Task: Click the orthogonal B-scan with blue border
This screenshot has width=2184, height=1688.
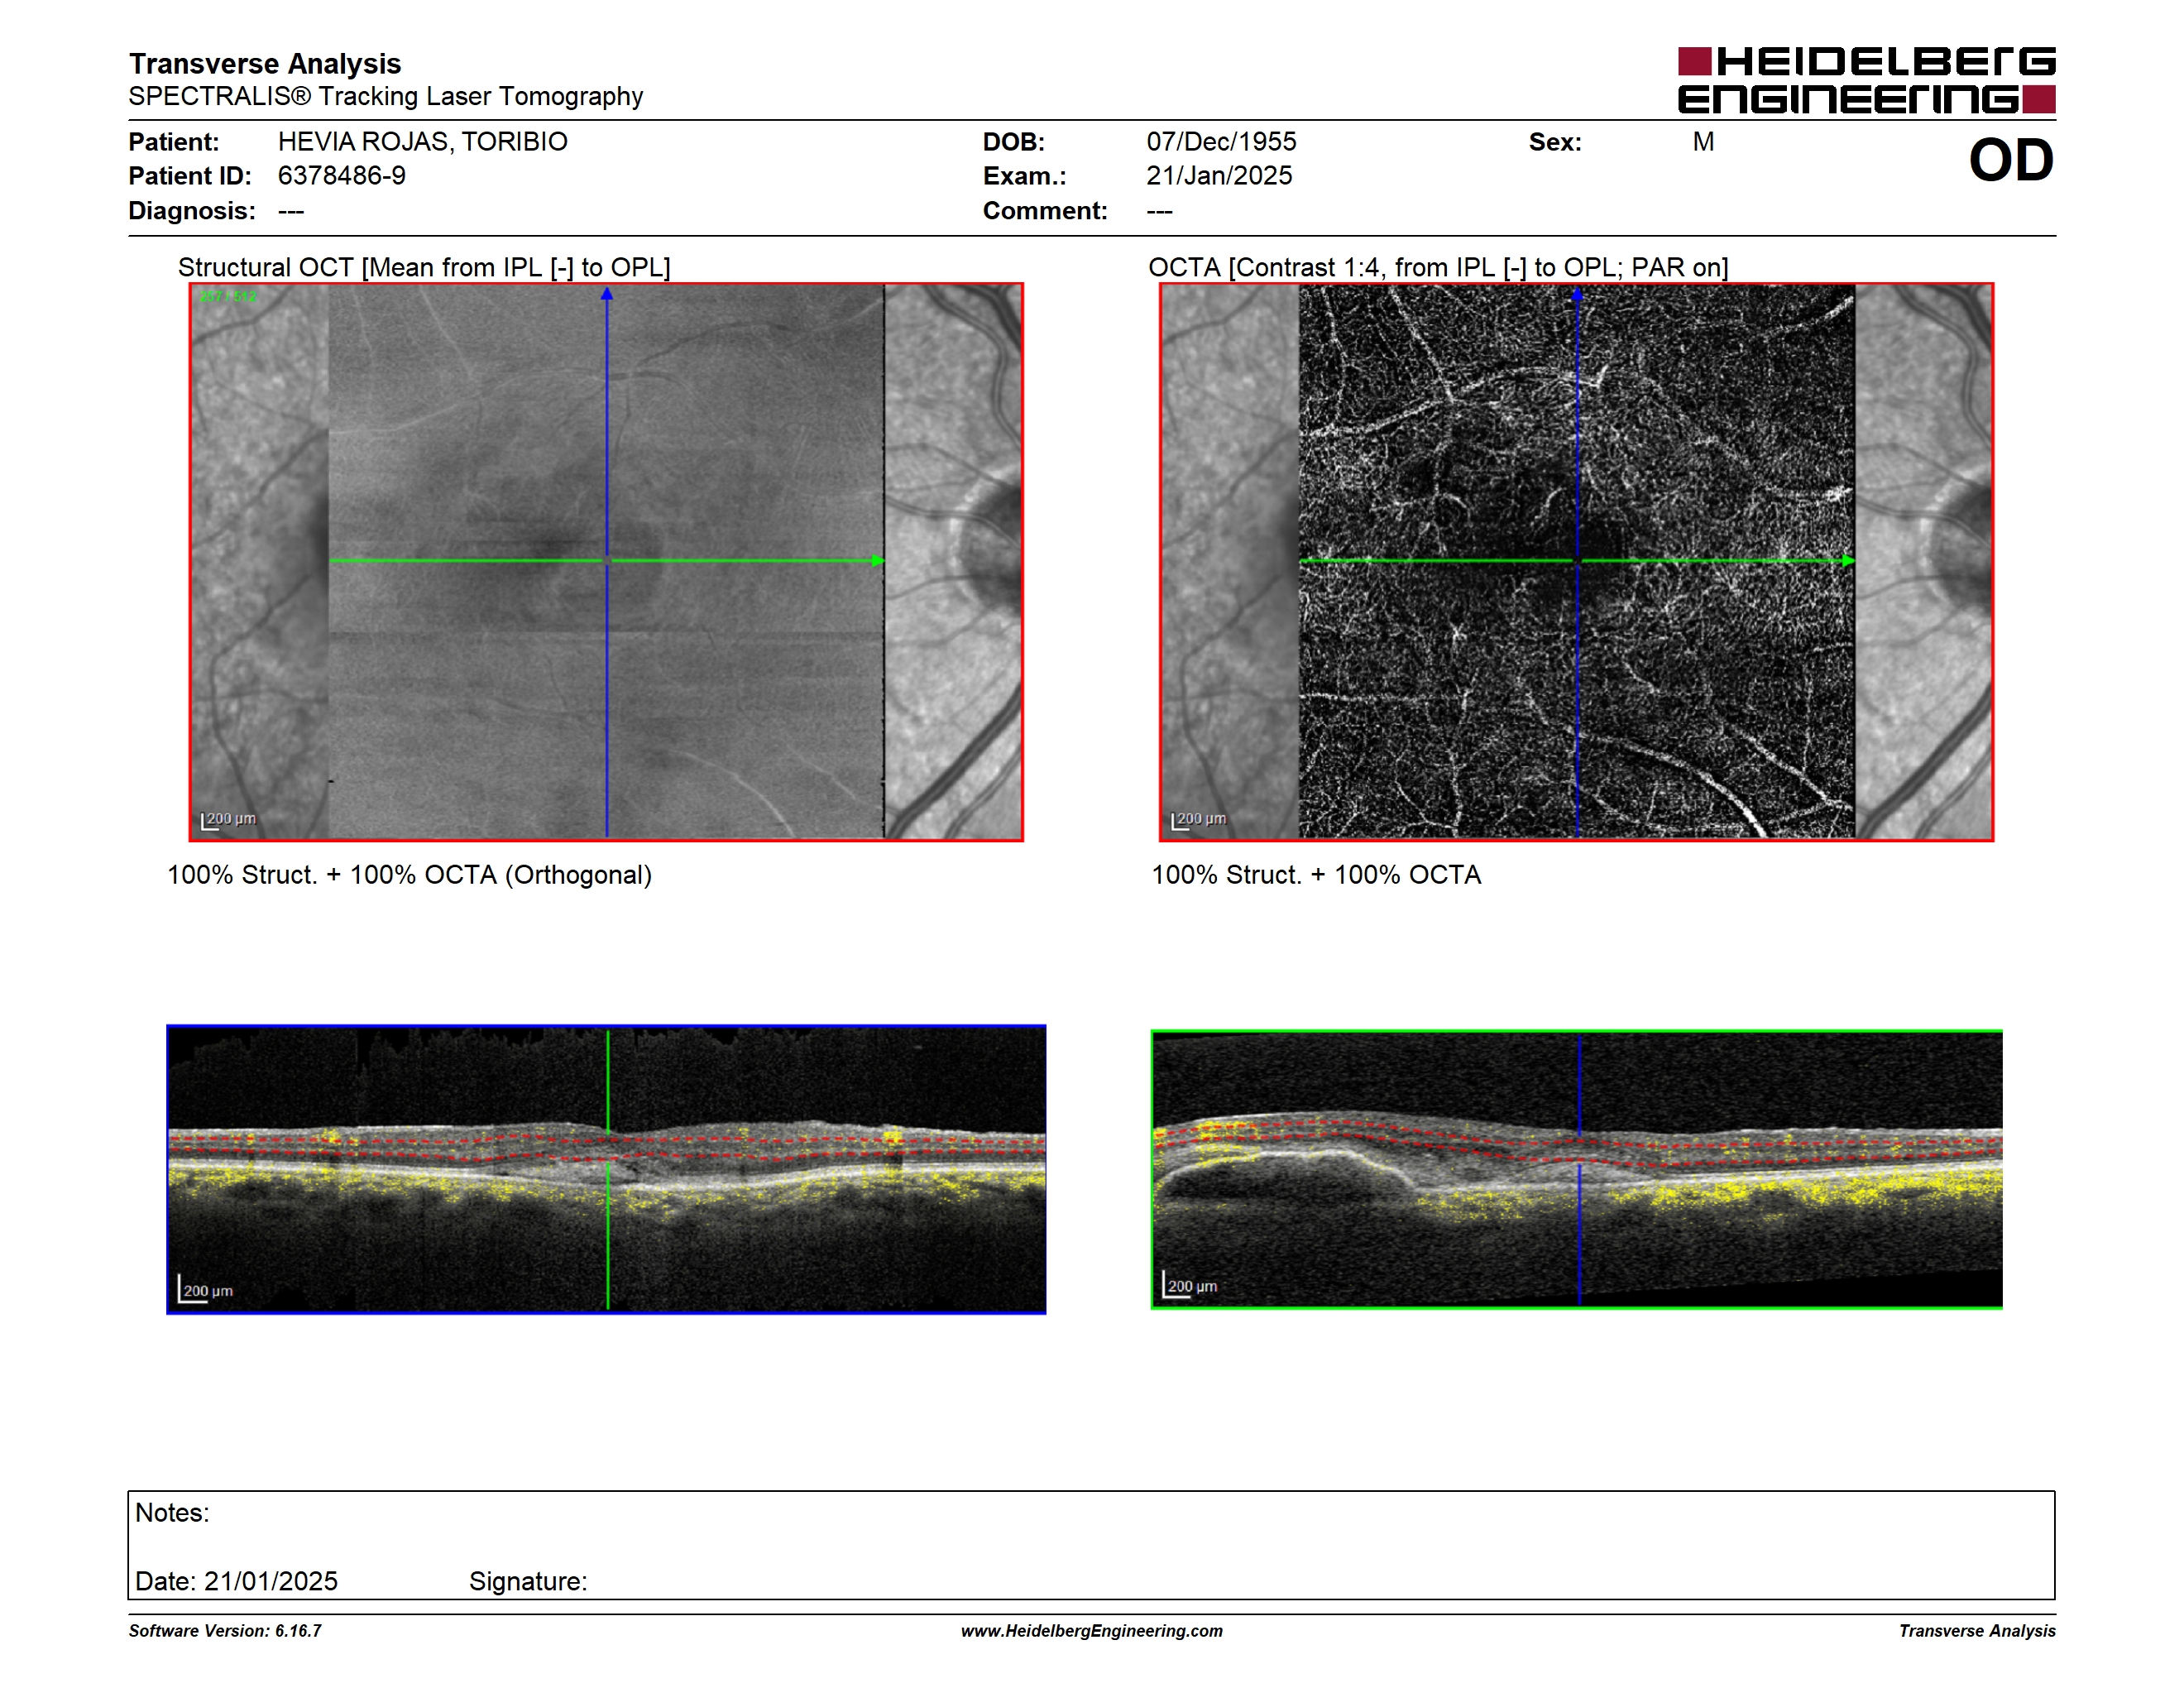Action: 606,1169
